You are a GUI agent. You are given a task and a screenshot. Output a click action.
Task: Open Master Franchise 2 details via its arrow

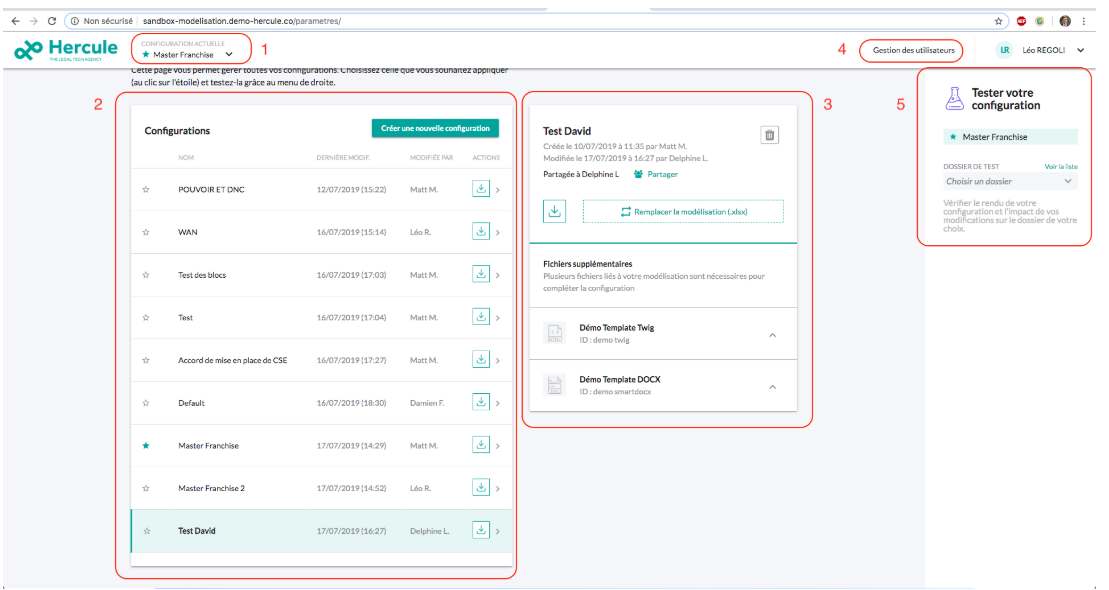[x=498, y=488]
